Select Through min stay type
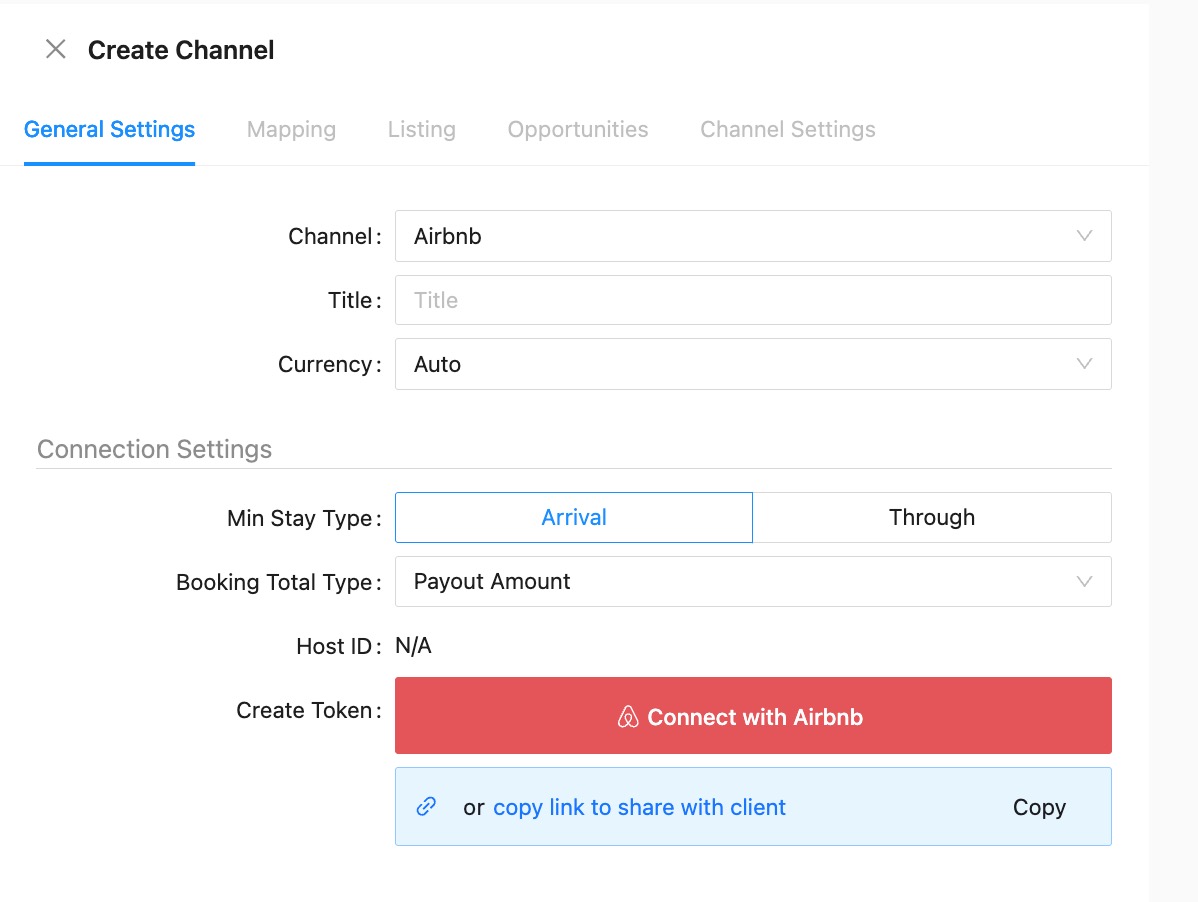This screenshot has width=1198, height=902. pos(932,517)
